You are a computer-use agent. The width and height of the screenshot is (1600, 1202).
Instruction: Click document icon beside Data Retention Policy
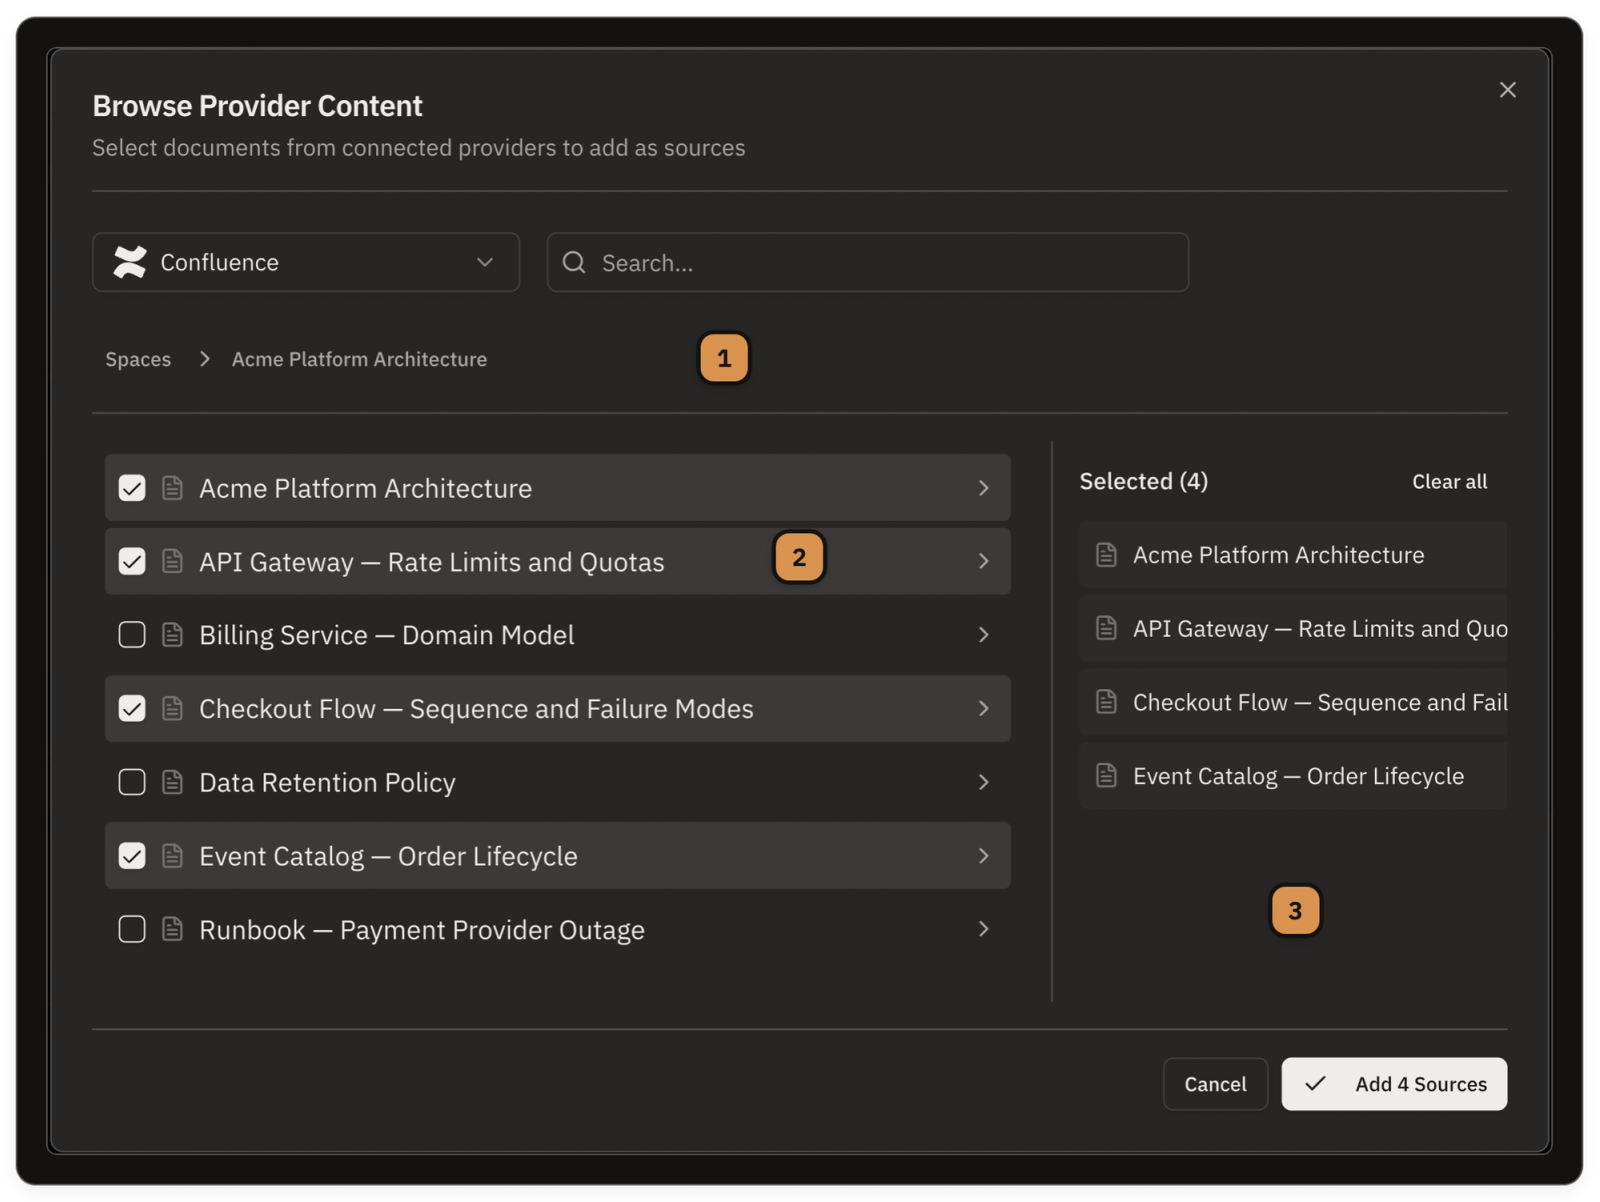click(x=172, y=782)
